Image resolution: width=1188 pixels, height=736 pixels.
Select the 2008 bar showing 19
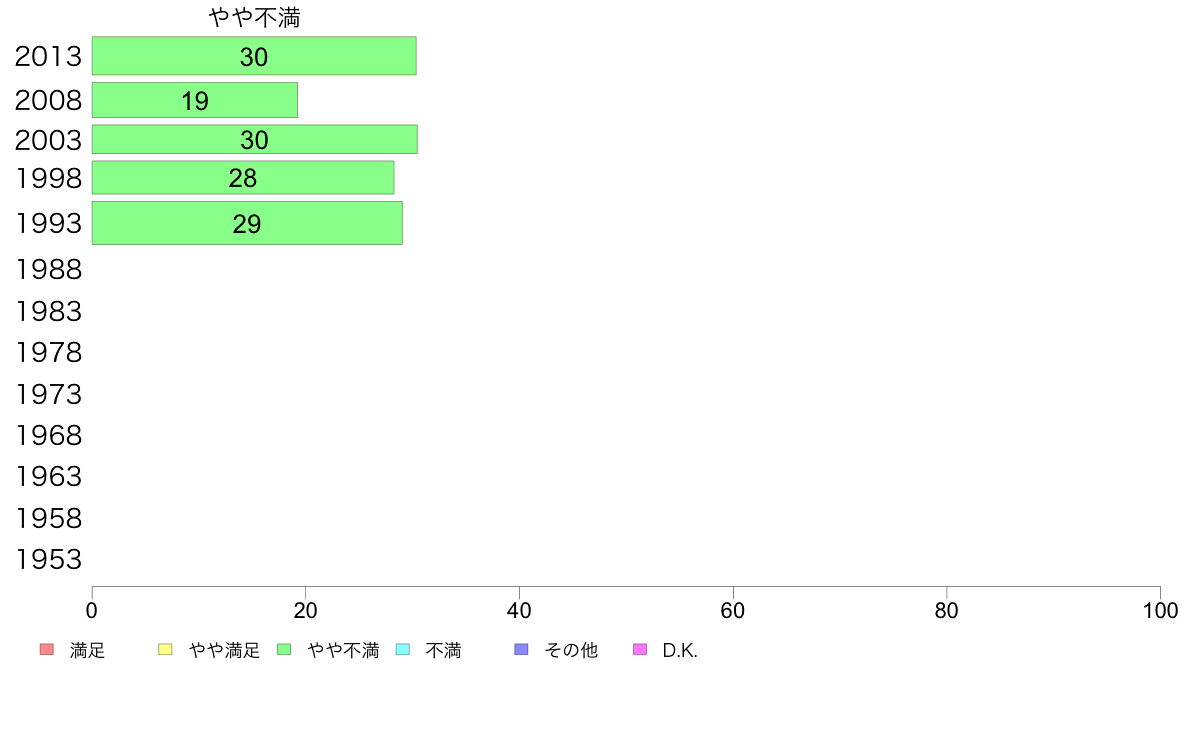(x=195, y=100)
